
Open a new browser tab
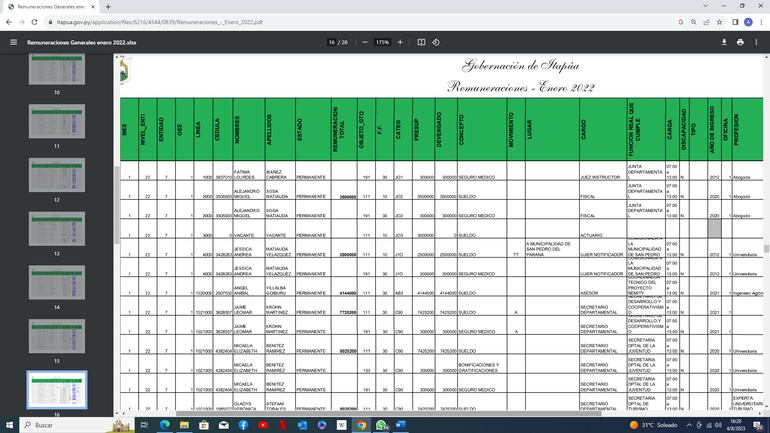pos(108,7)
